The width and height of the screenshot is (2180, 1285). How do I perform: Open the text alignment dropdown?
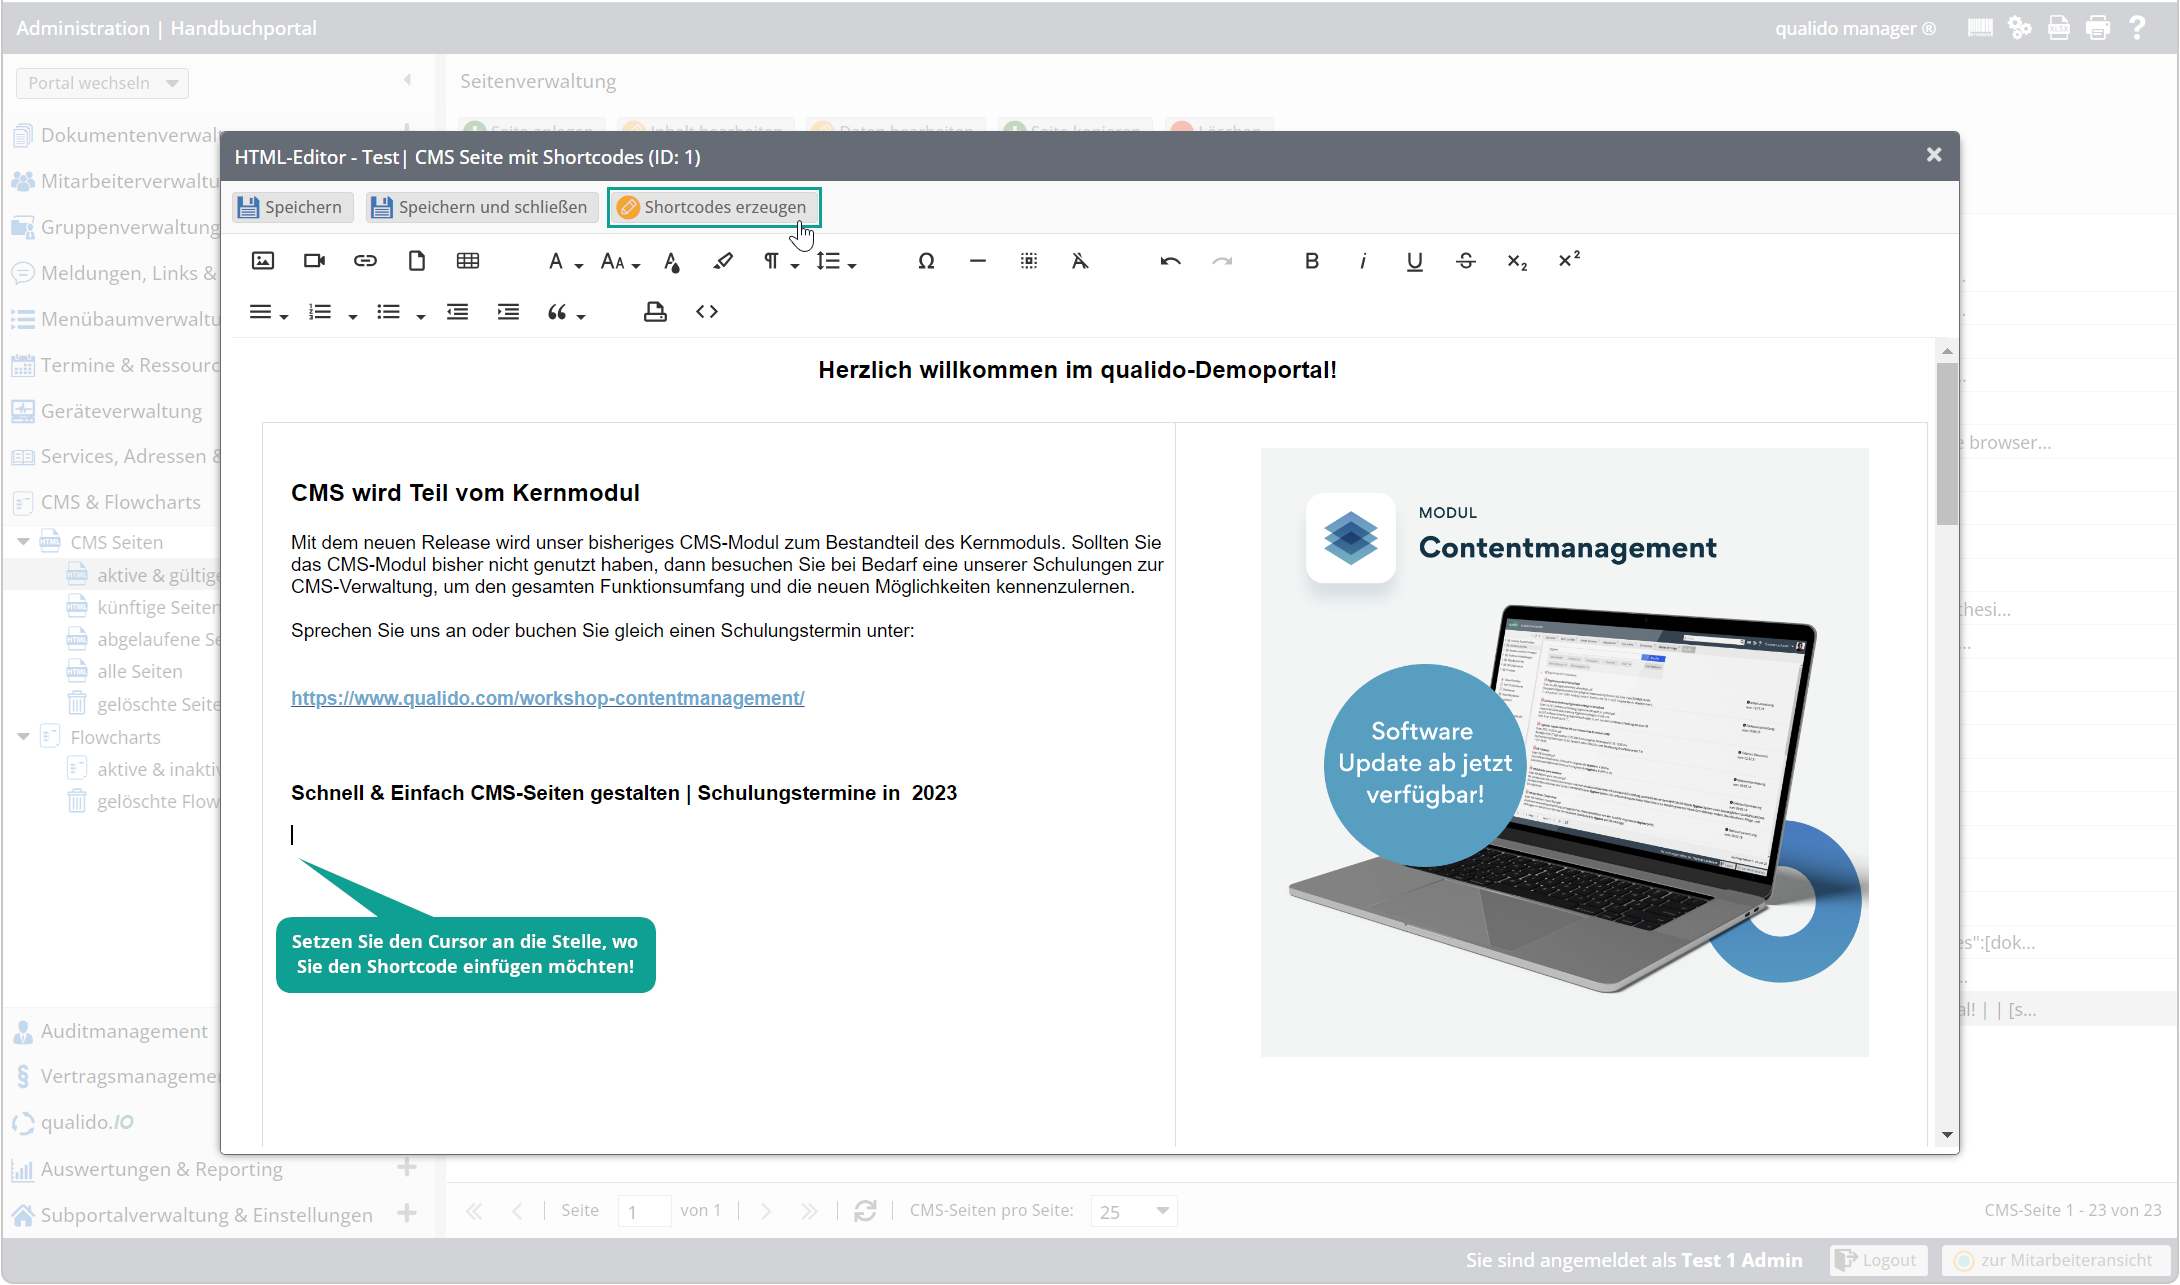click(x=268, y=313)
